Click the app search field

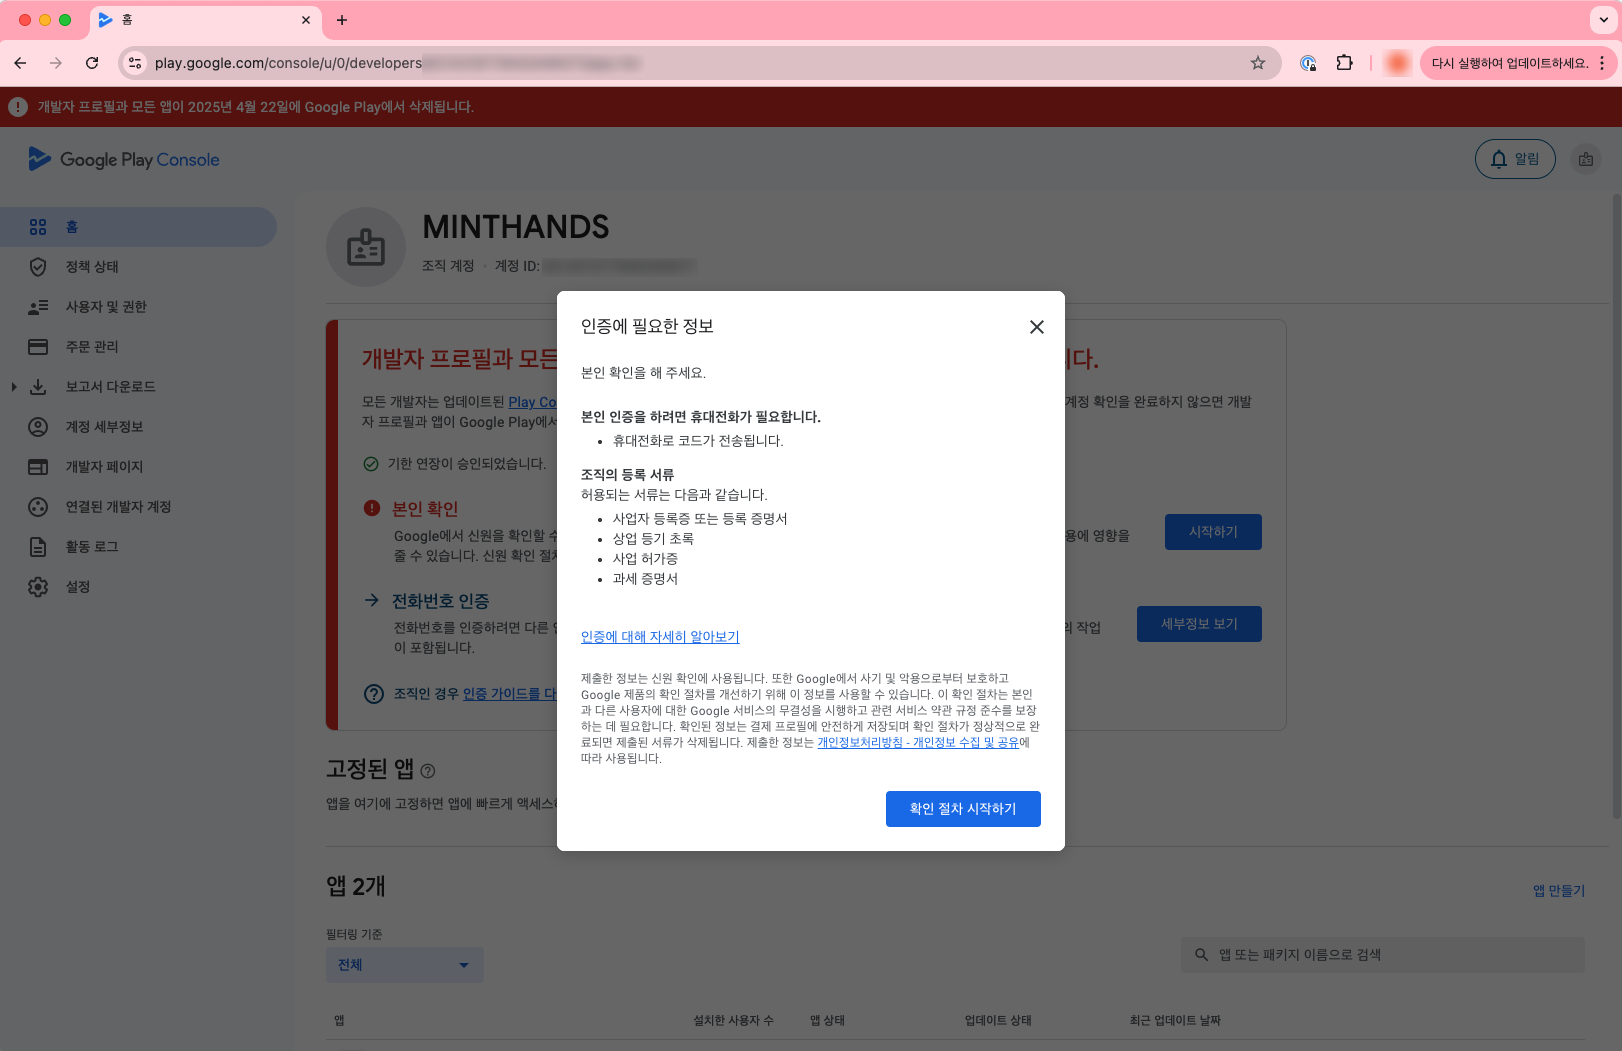tap(1383, 955)
